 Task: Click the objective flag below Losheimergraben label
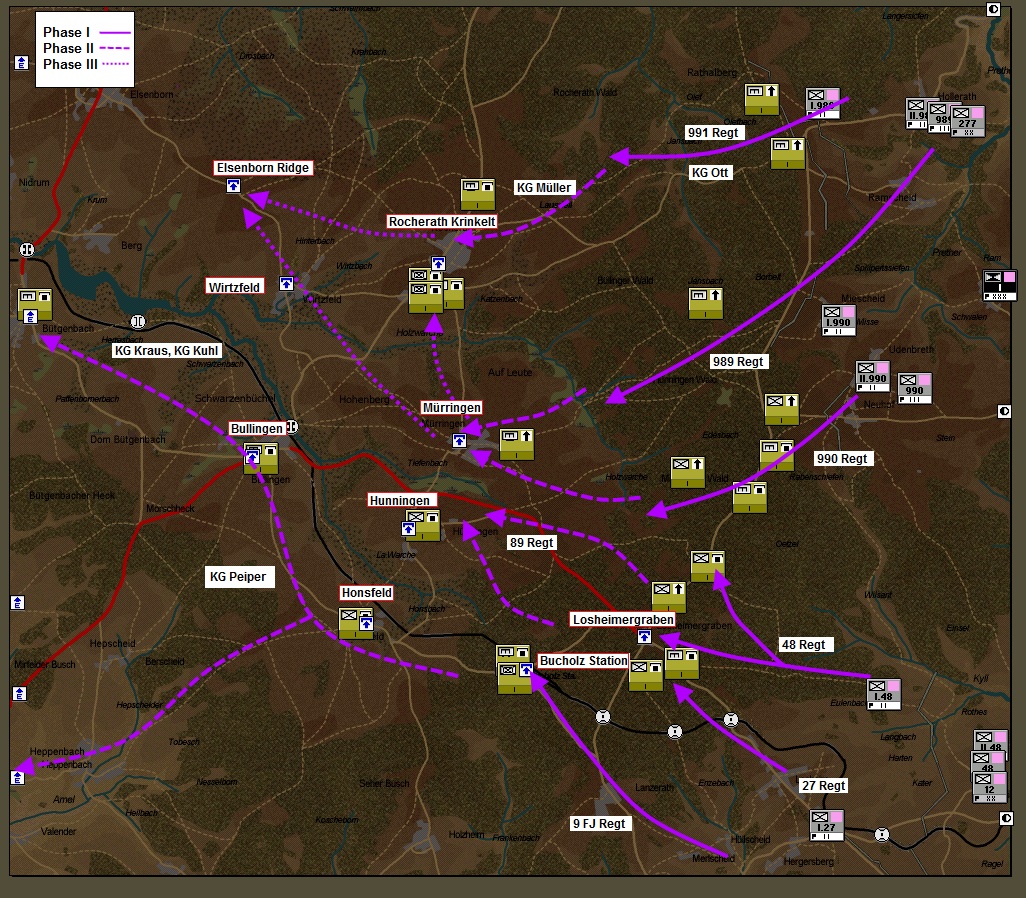coord(645,636)
